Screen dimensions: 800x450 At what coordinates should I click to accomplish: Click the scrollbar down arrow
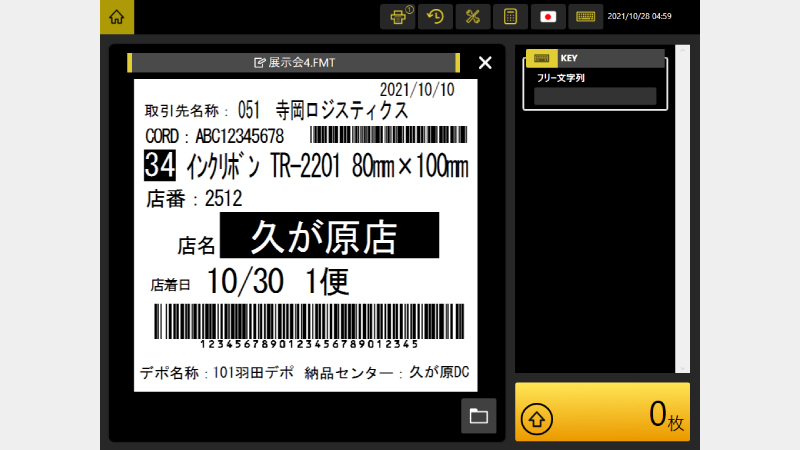click(682, 368)
